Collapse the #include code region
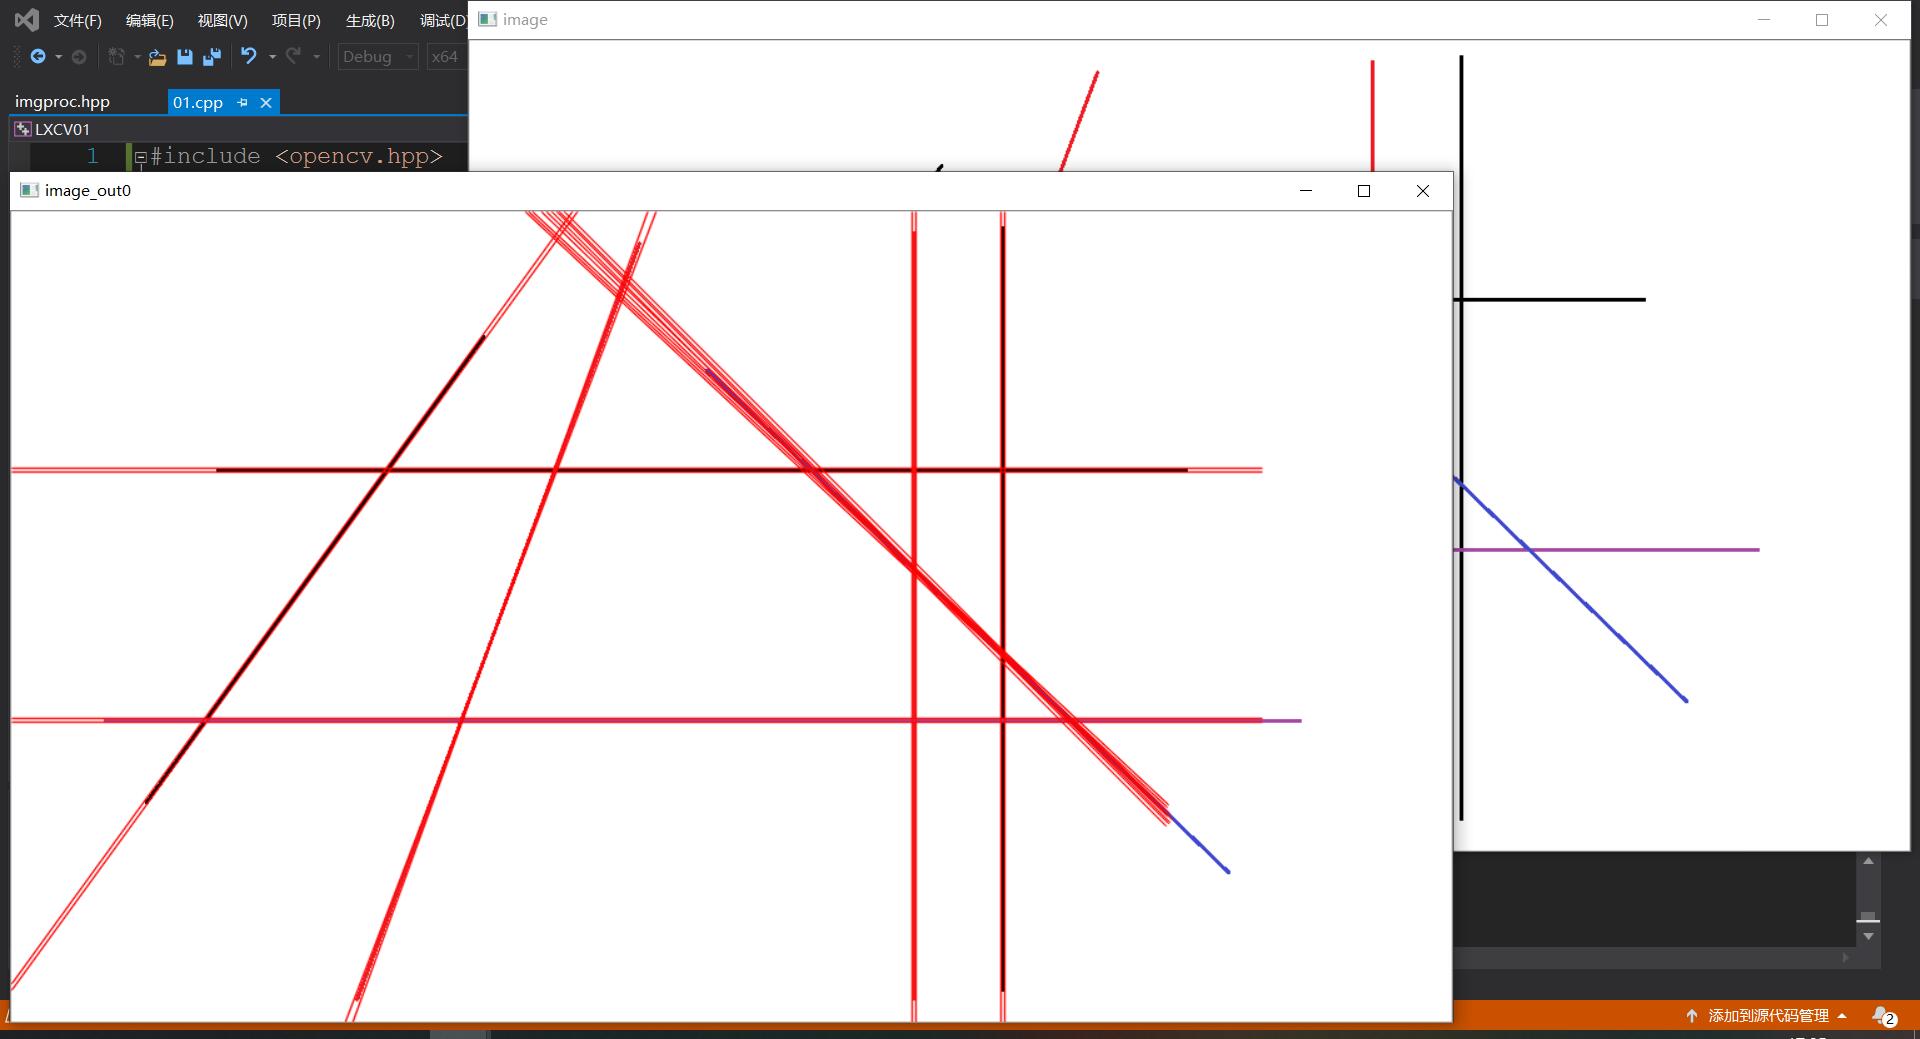Viewport: 1920px width, 1039px height. pyautogui.click(x=141, y=157)
